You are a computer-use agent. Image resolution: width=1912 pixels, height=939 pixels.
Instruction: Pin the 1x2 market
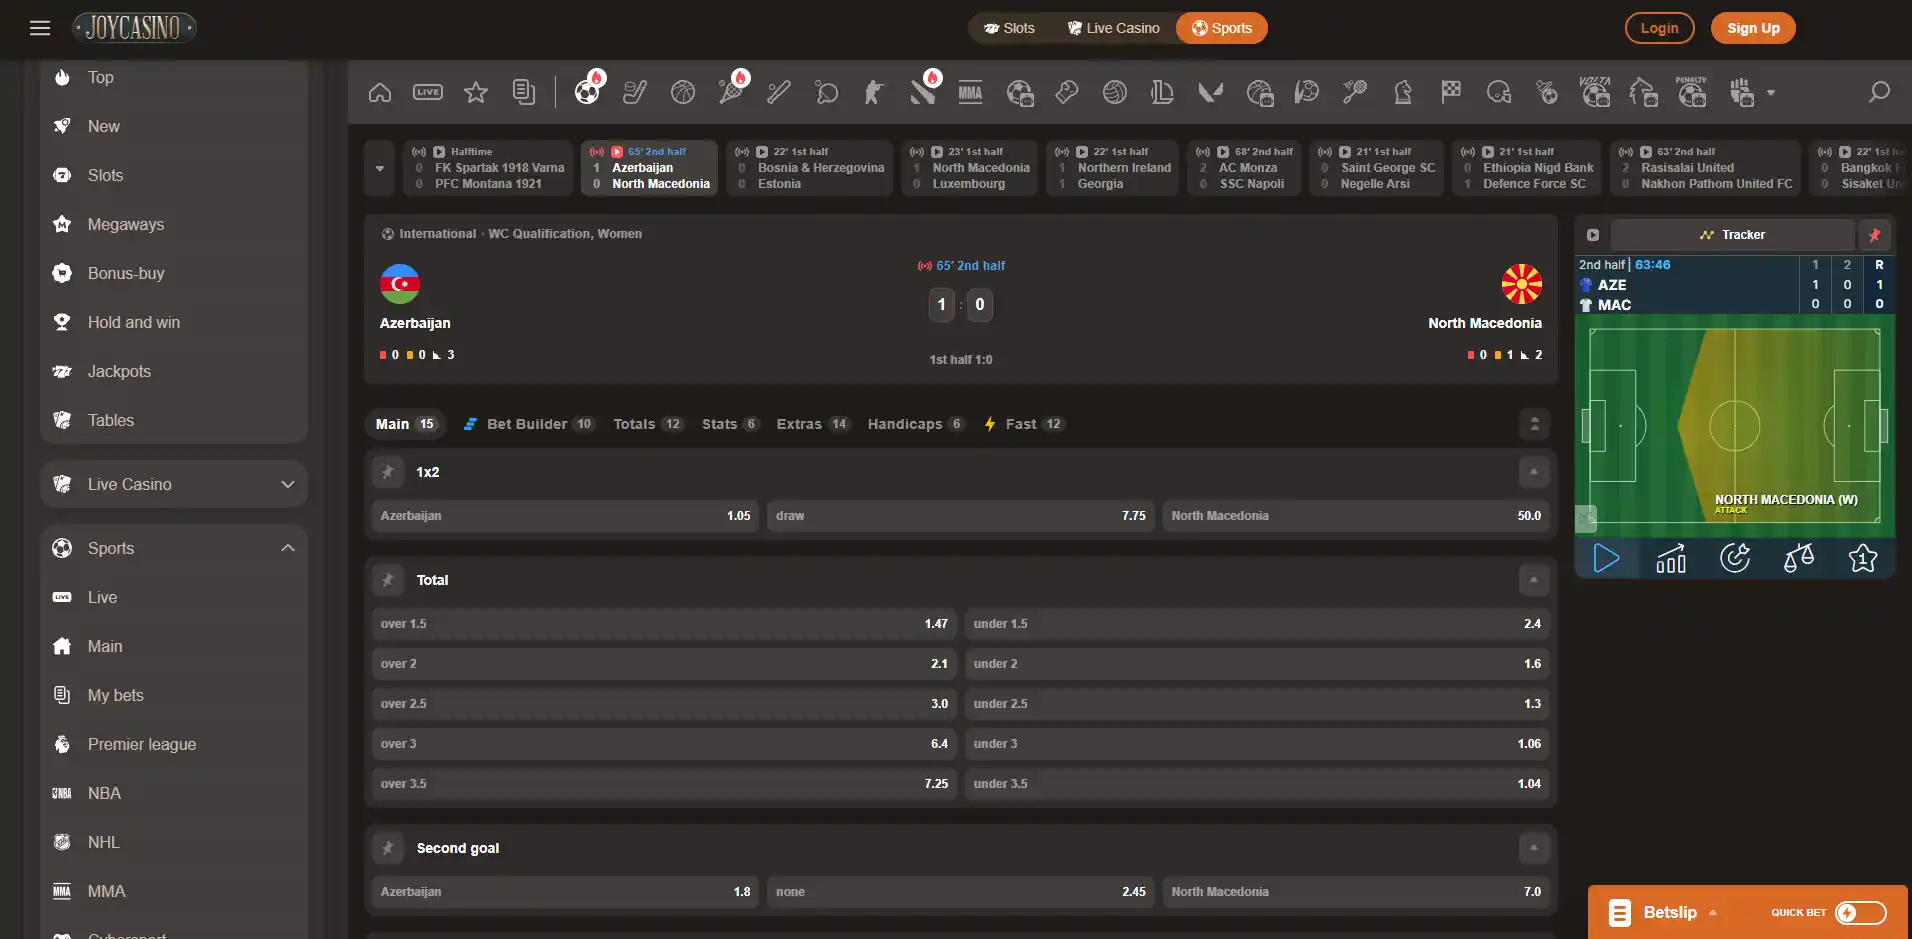tap(388, 472)
